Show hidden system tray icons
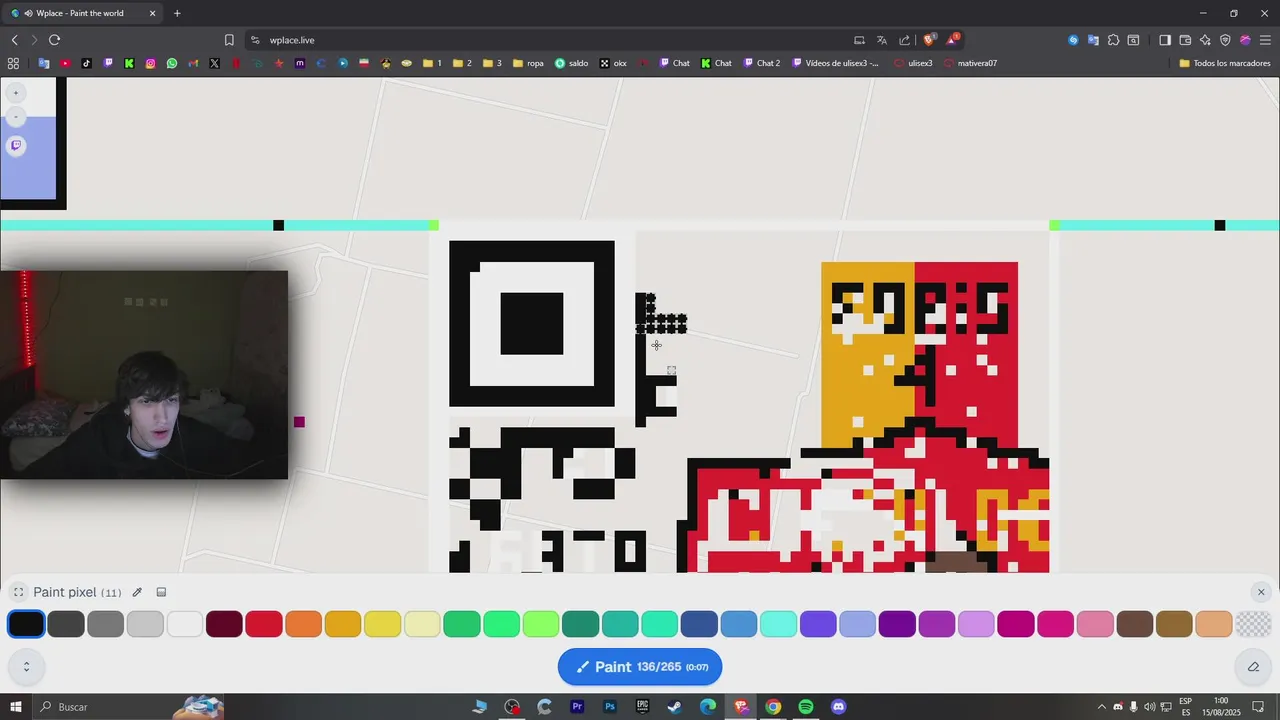Screen dimensions: 1280x720 tap(1102, 707)
